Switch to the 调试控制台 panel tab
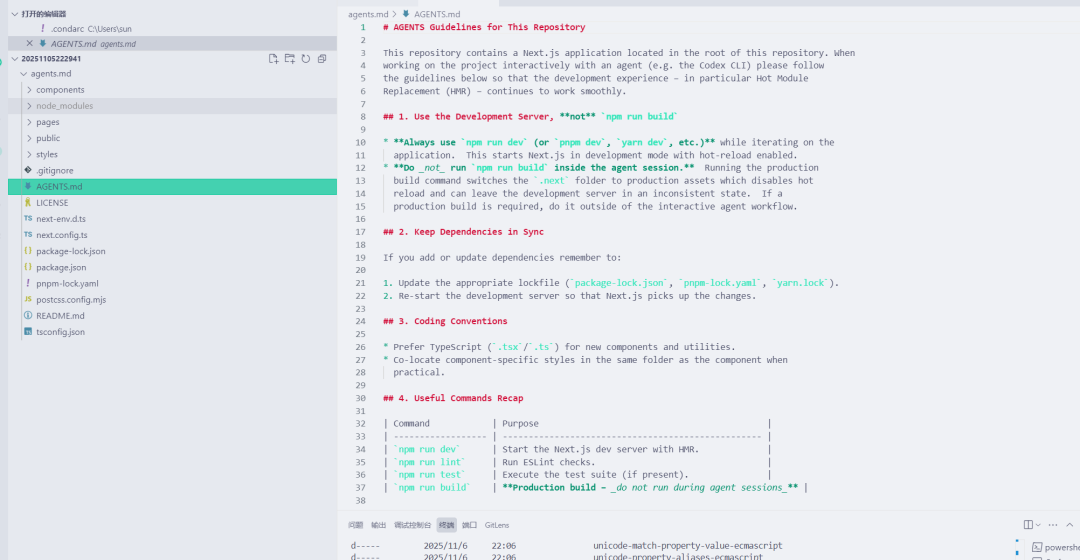This screenshot has width=1080, height=560. (413, 525)
